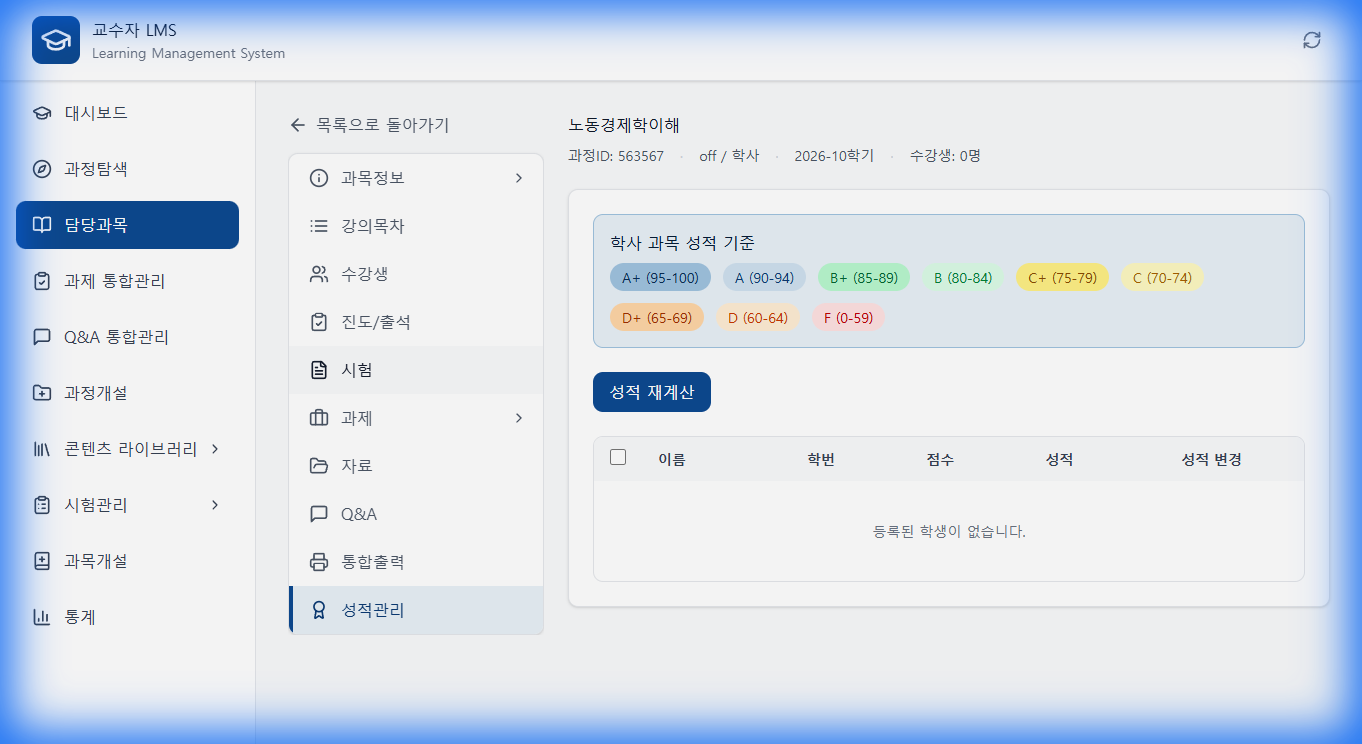The width and height of the screenshot is (1362, 744).
Task: Click the A+ (95-100) grade badge
Action: (x=661, y=277)
